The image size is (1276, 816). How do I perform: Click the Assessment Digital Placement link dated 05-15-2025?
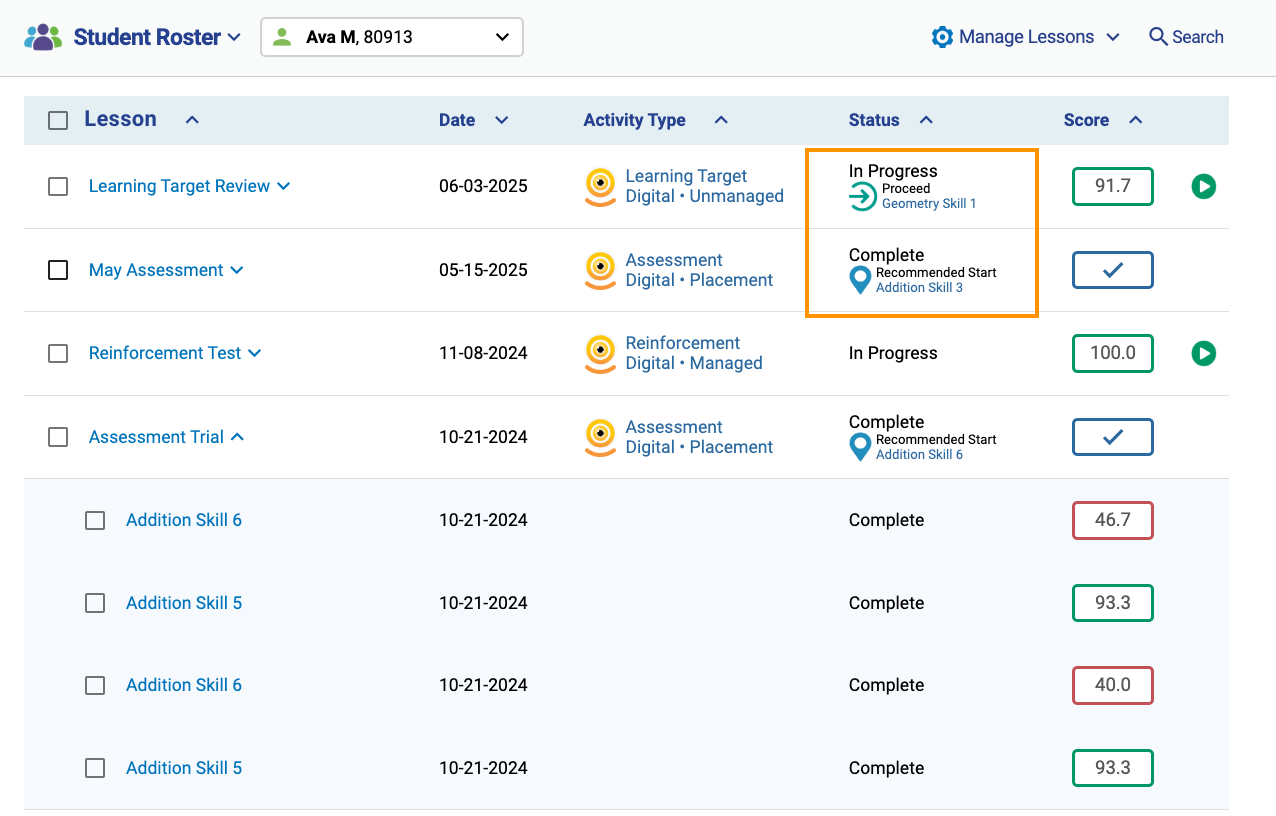tap(699, 270)
